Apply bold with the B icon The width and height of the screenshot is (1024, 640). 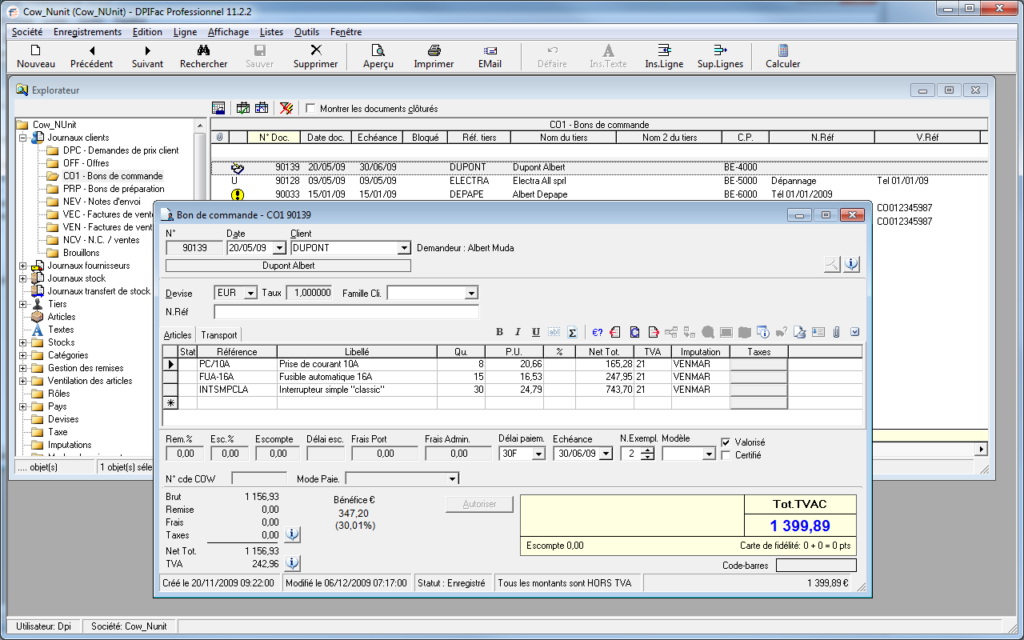pos(500,332)
